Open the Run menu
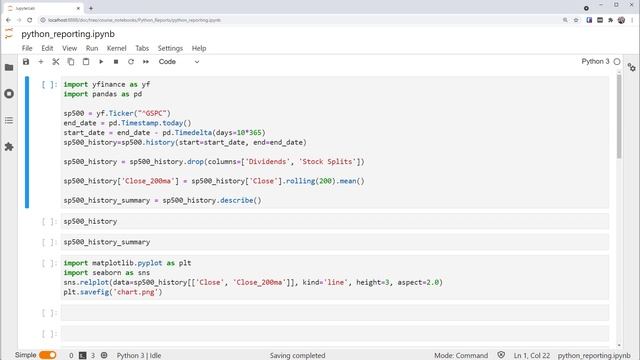The height and width of the screenshot is (360, 640). pos(92,48)
